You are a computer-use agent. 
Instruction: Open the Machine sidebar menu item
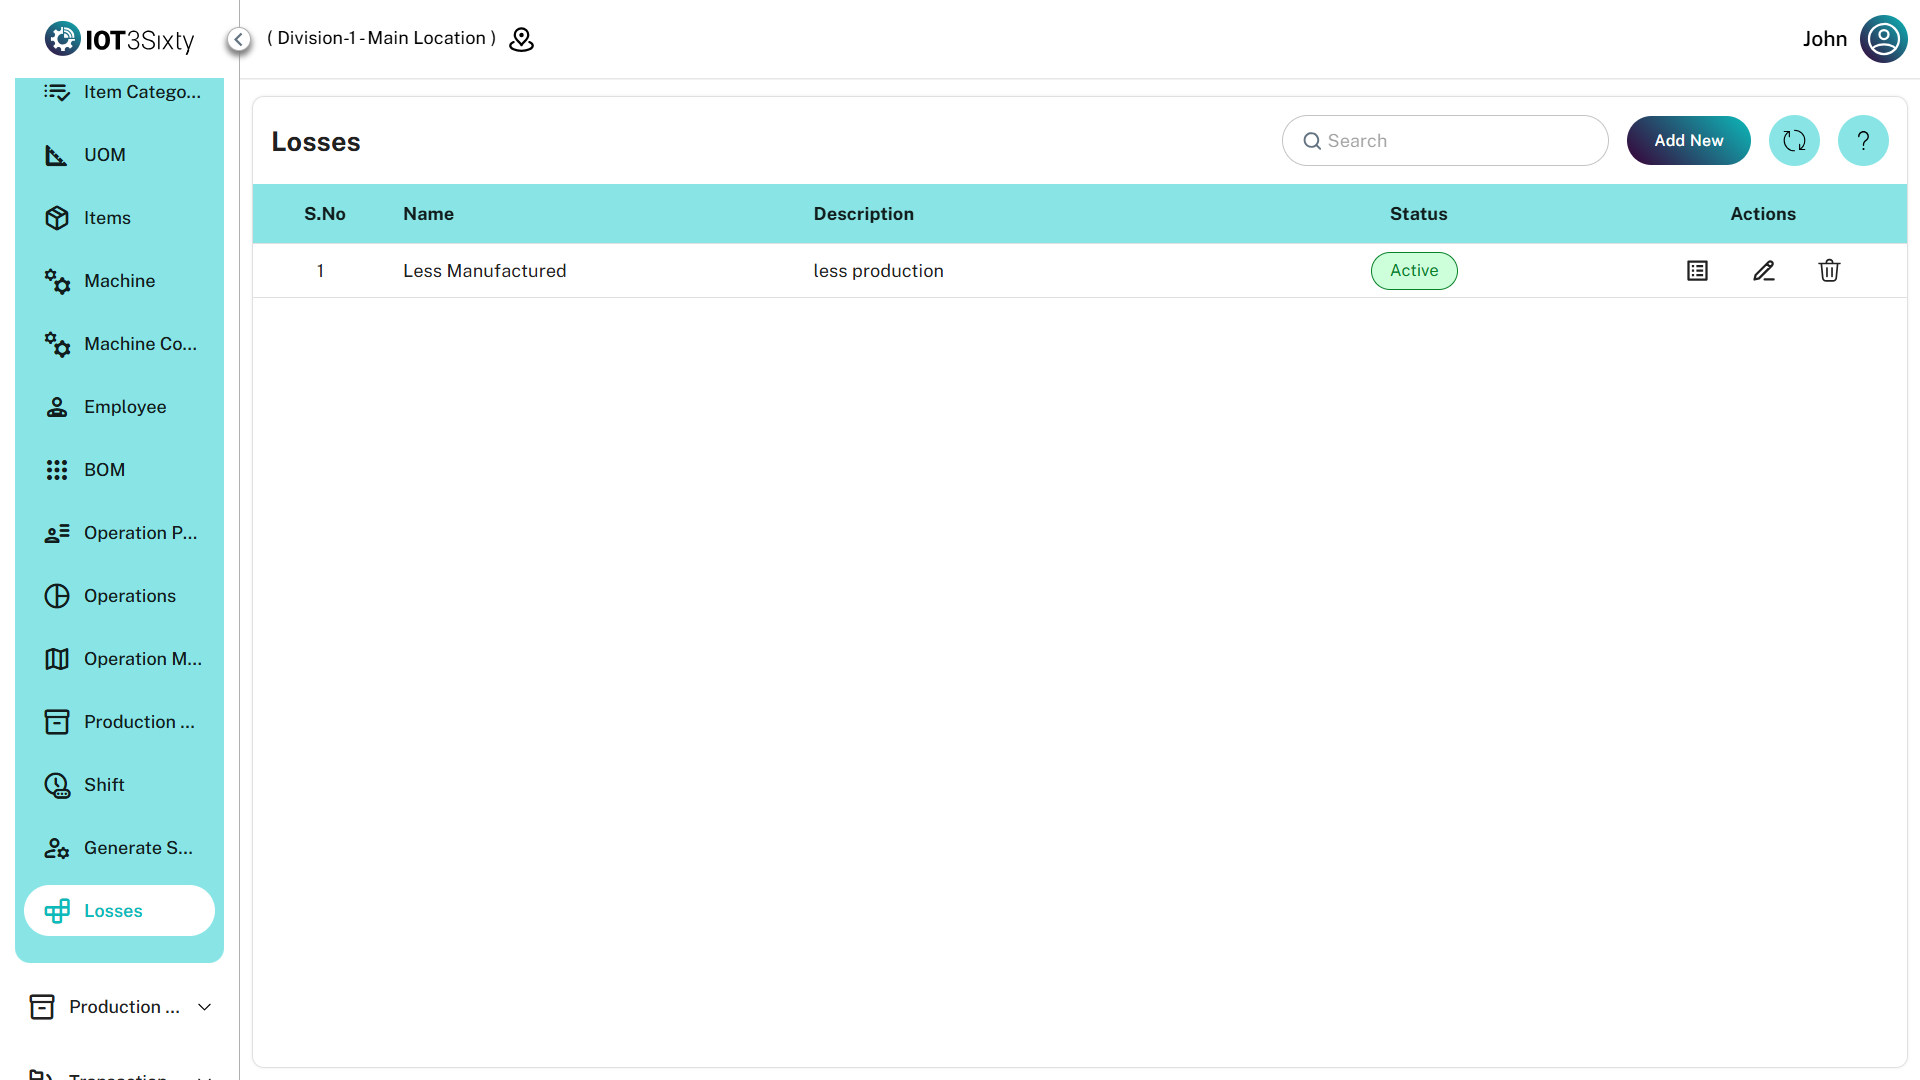[x=119, y=281]
